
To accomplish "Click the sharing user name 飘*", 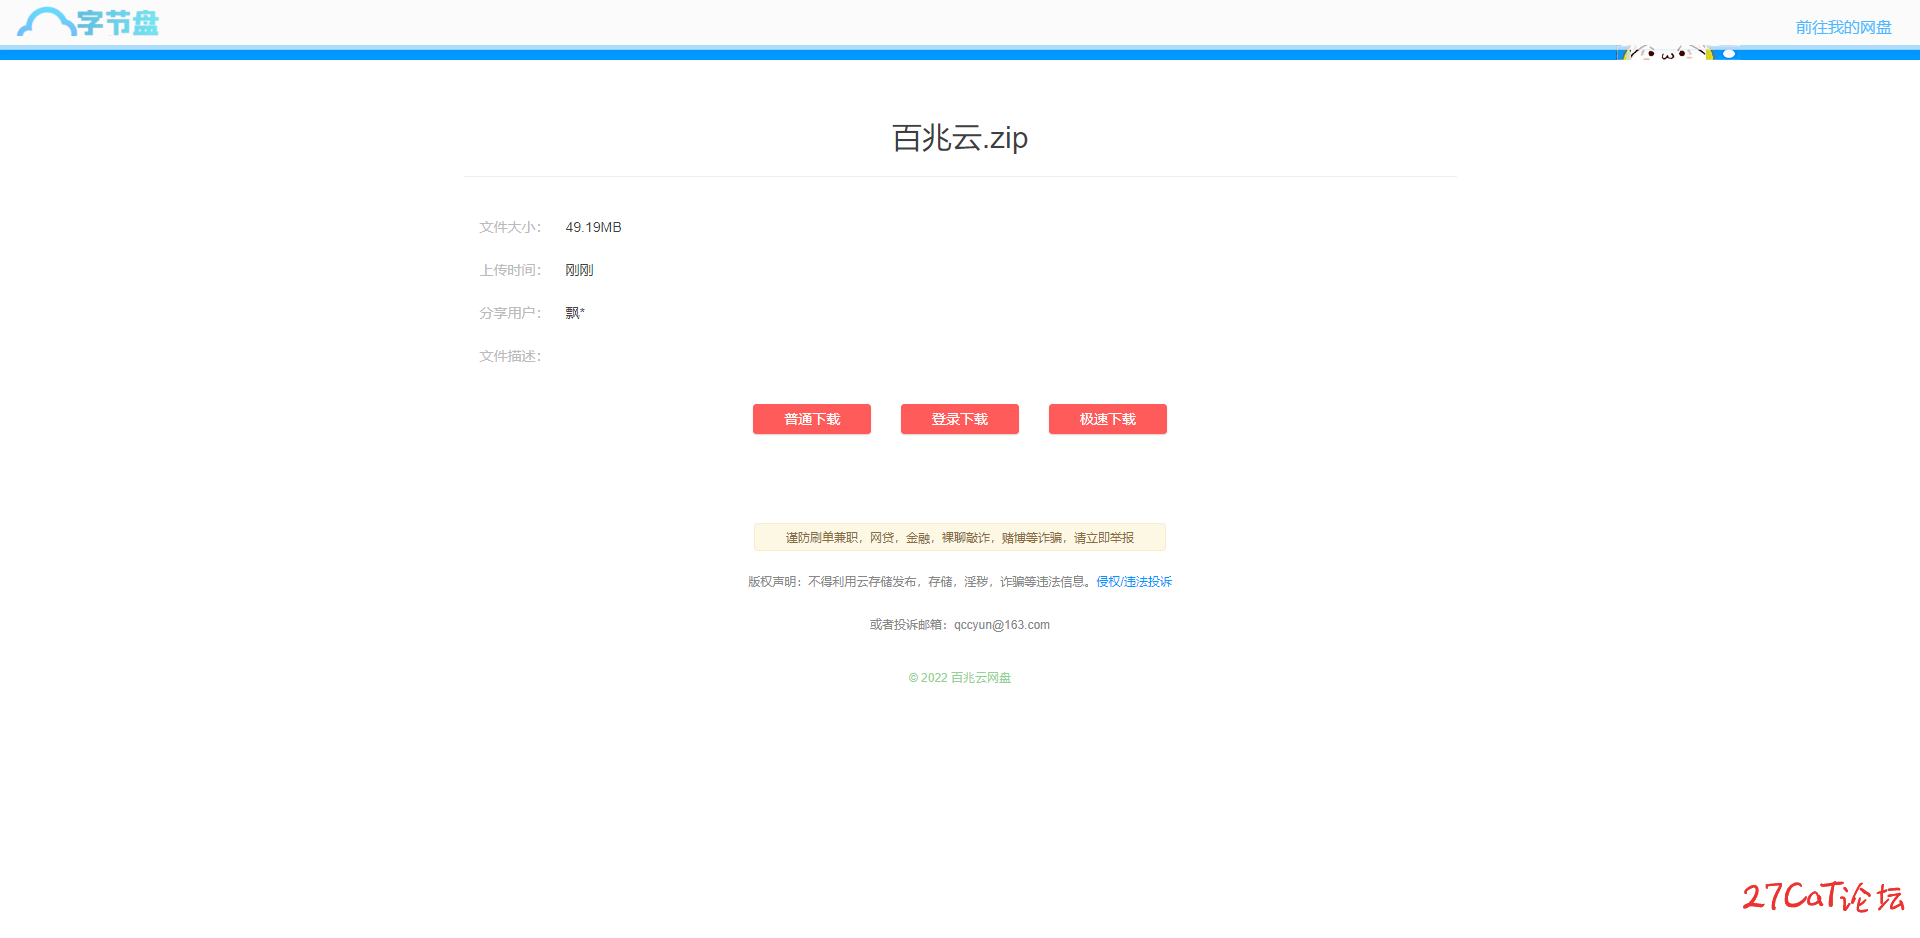I will [x=575, y=313].
